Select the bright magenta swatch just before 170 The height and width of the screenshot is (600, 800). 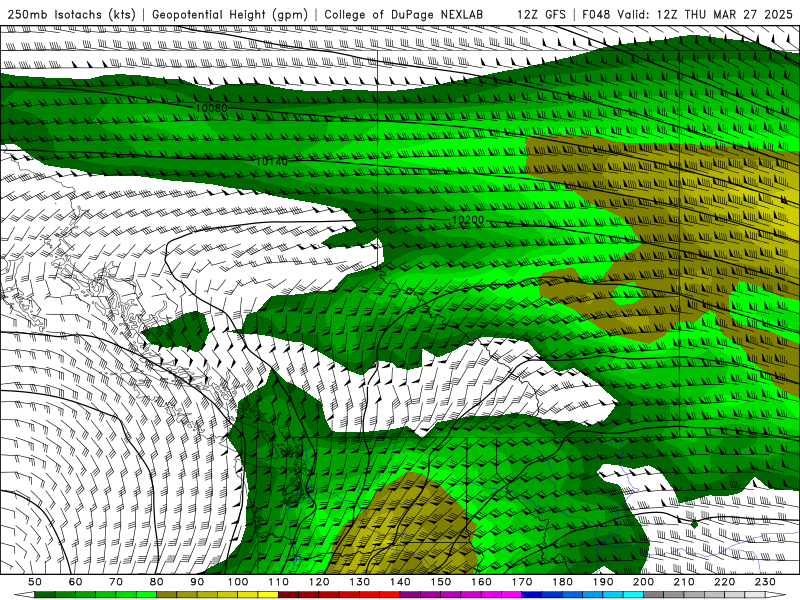(x=511, y=595)
